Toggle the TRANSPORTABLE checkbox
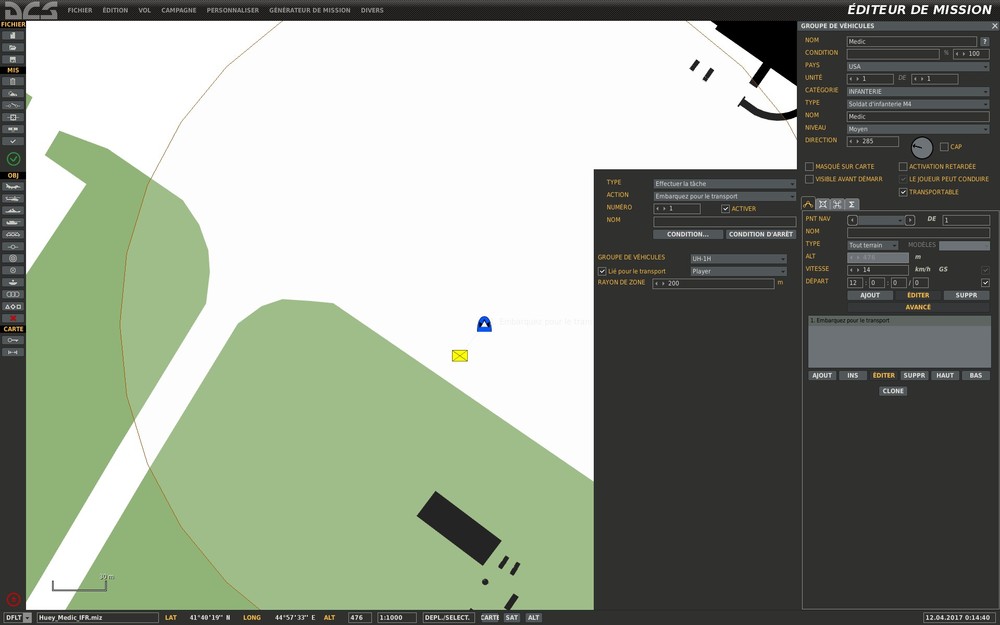This screenshot has height=625, width=1000. click(x=903, y=192)
